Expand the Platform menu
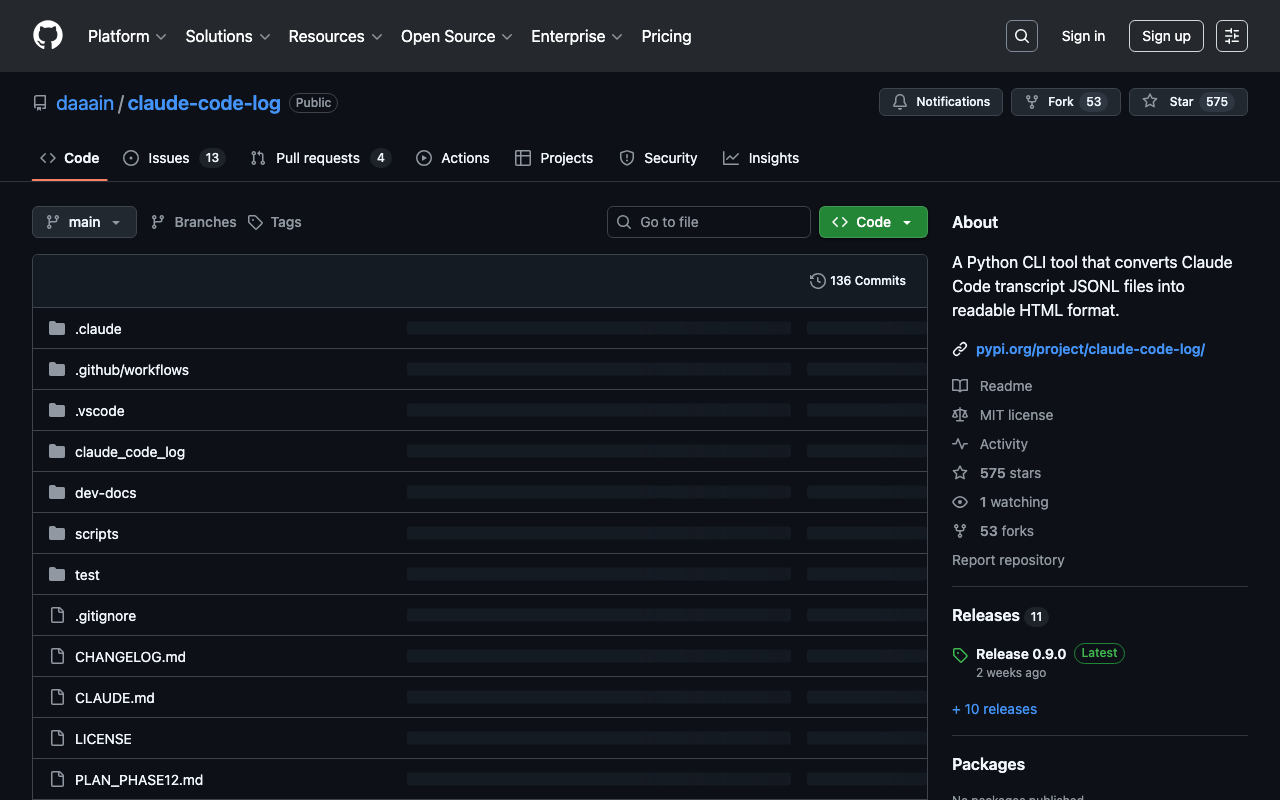Viewport: 1280px width, 800px height. pos(126,36)
